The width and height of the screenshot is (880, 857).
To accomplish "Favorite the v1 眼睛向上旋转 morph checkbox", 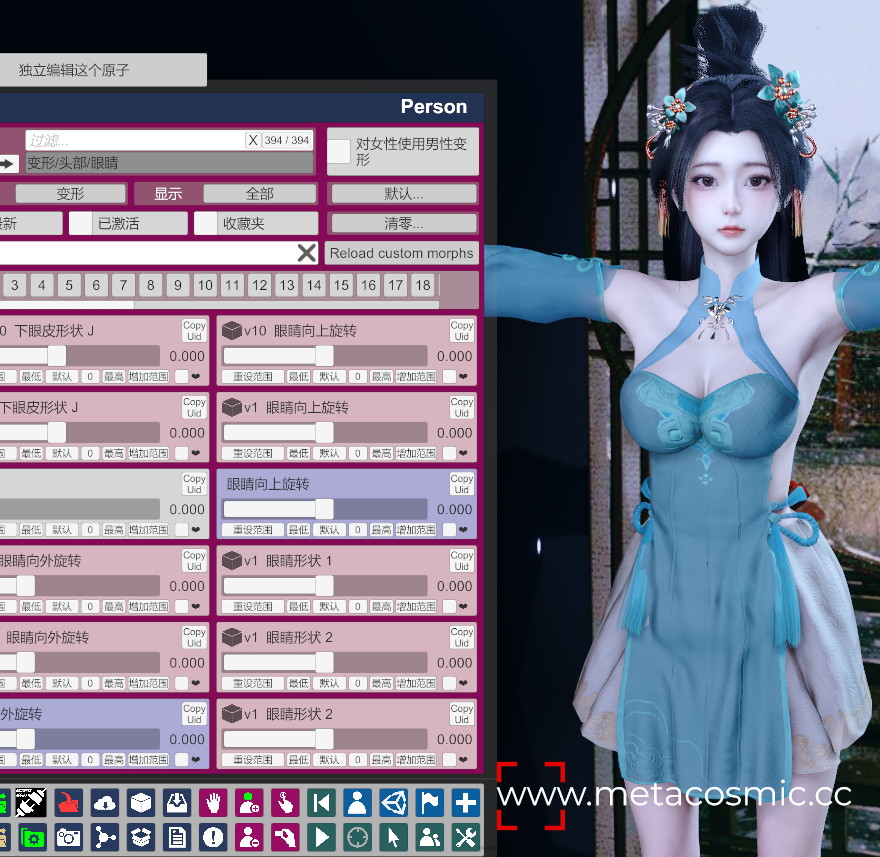I will [449, 453].
